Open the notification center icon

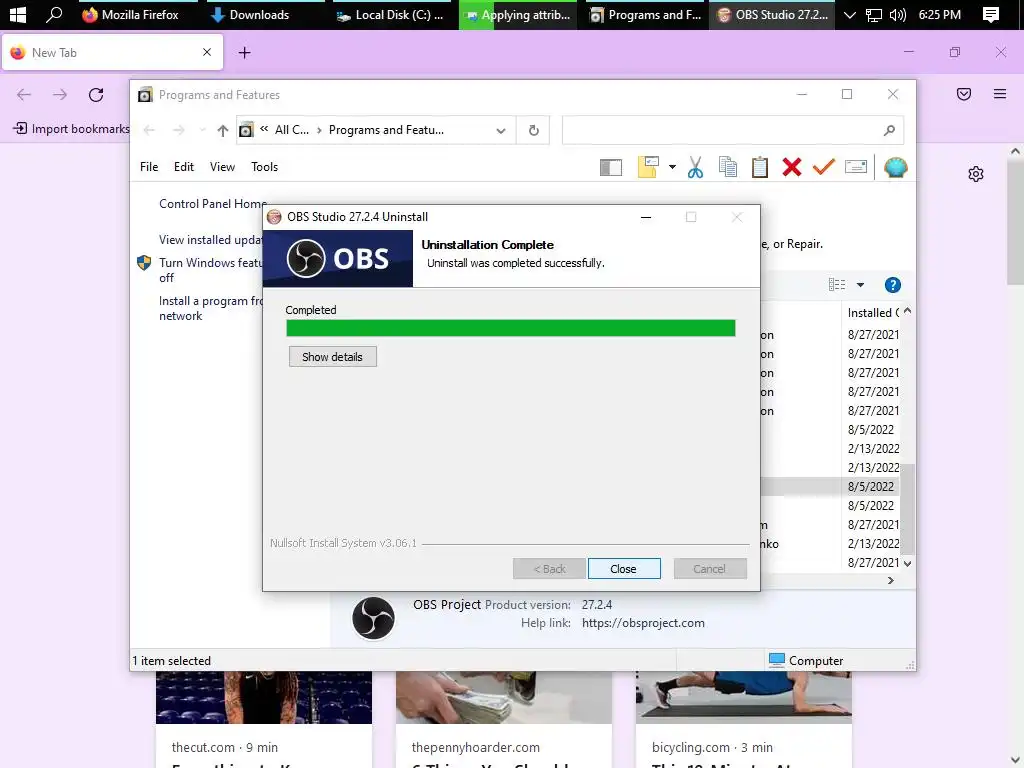pos(991,14)
